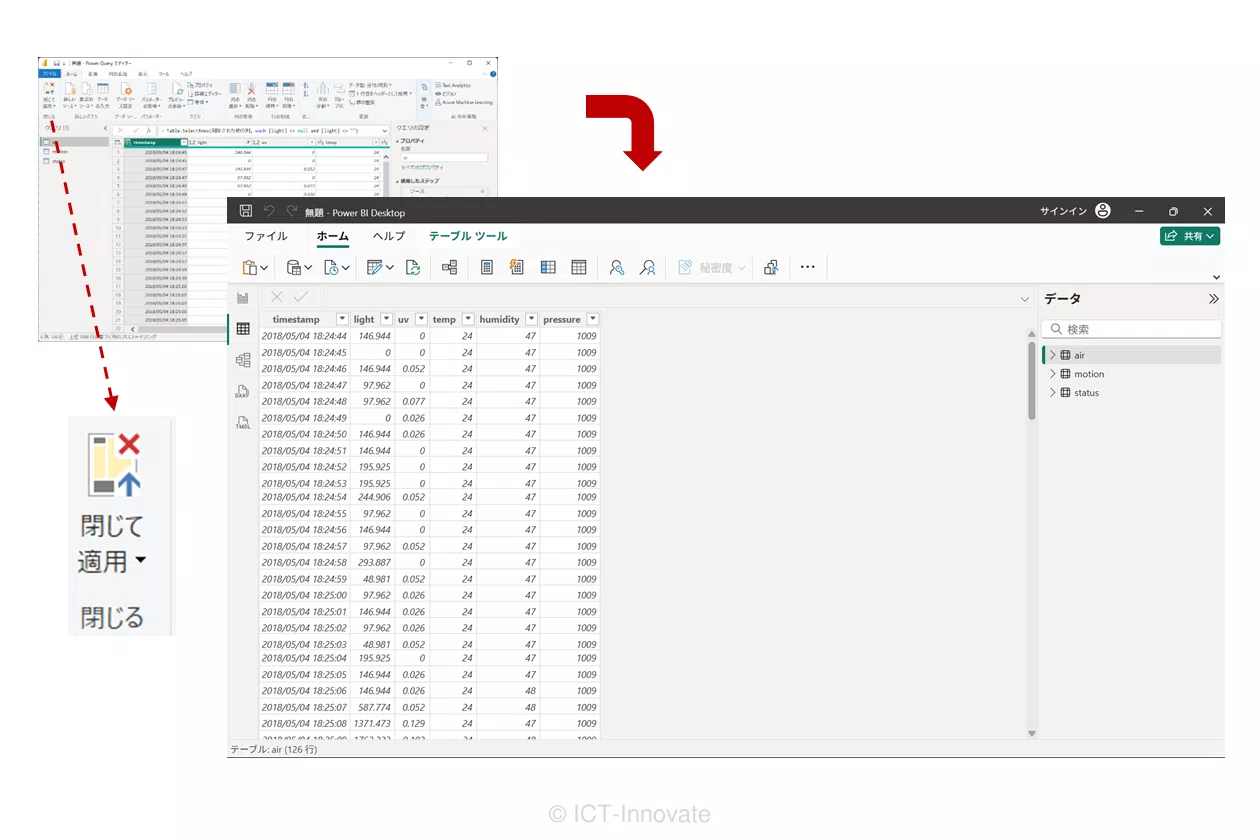1260x840 pixels.
Task: Click the Publish icon in Power BI ribbon
Action: tap(771, 267)
